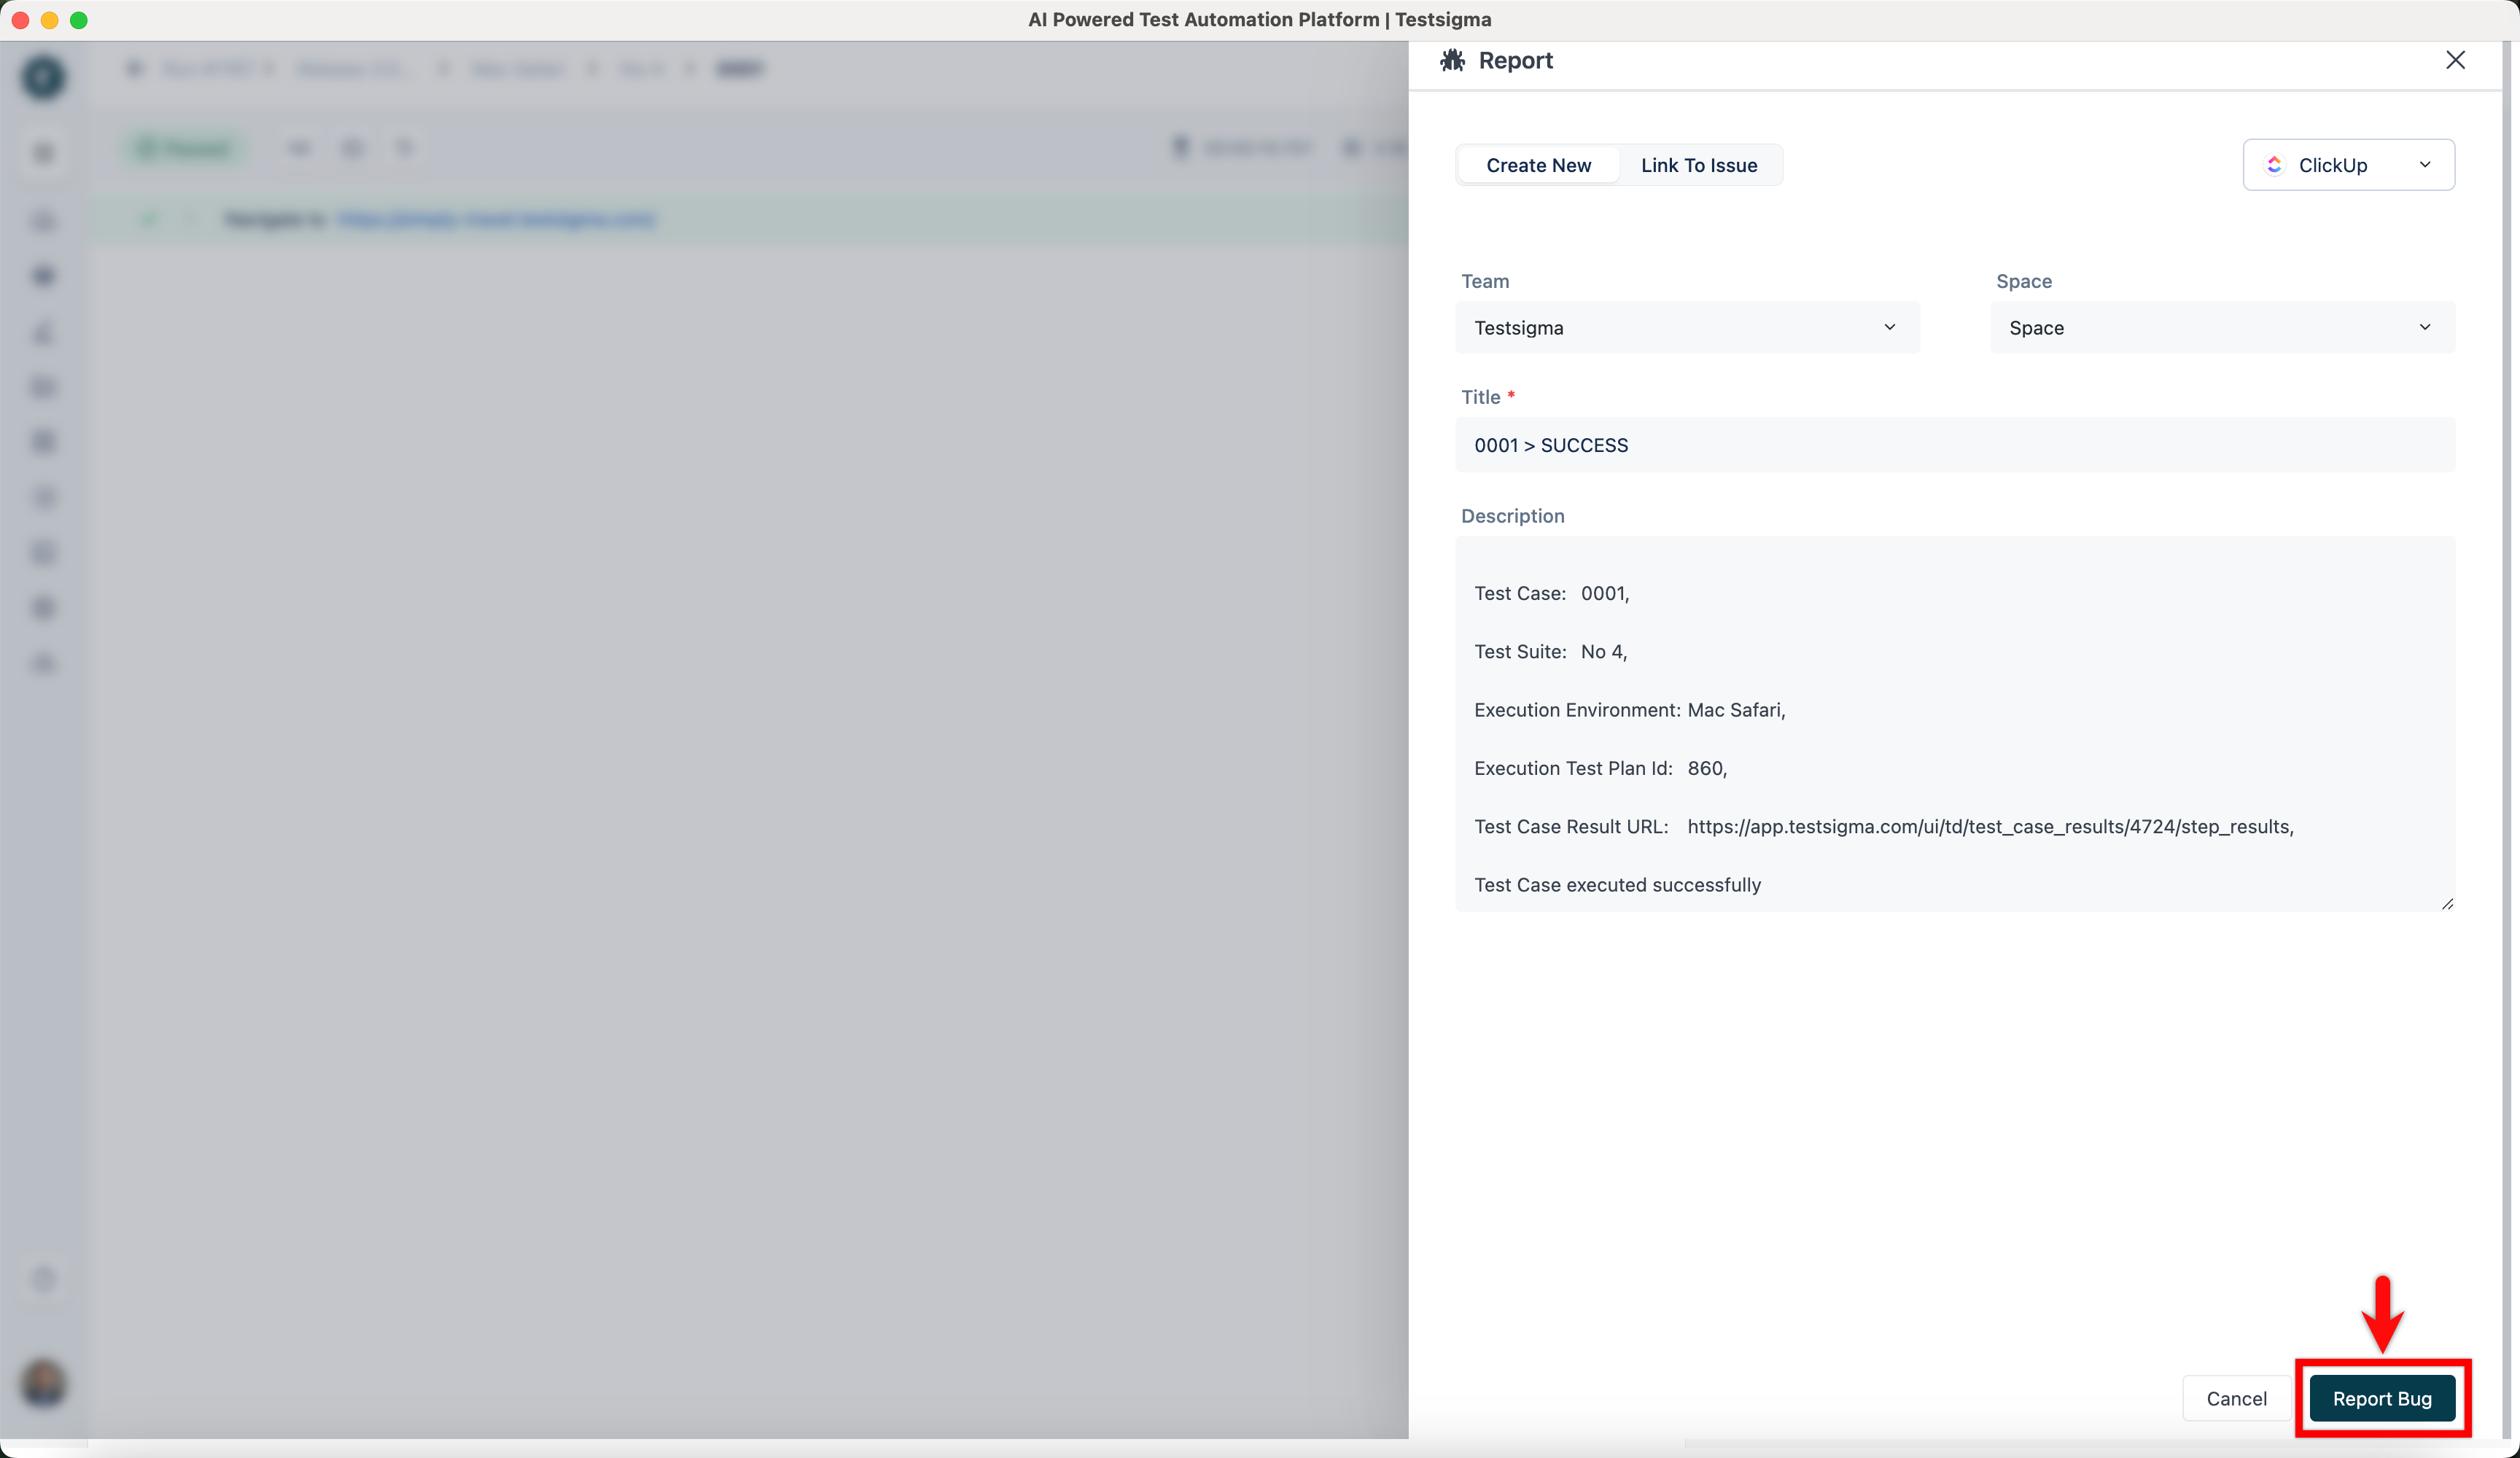The image size is (2520, 1458).
Task: Click into the Title input field
Action: click(1954, 445)
